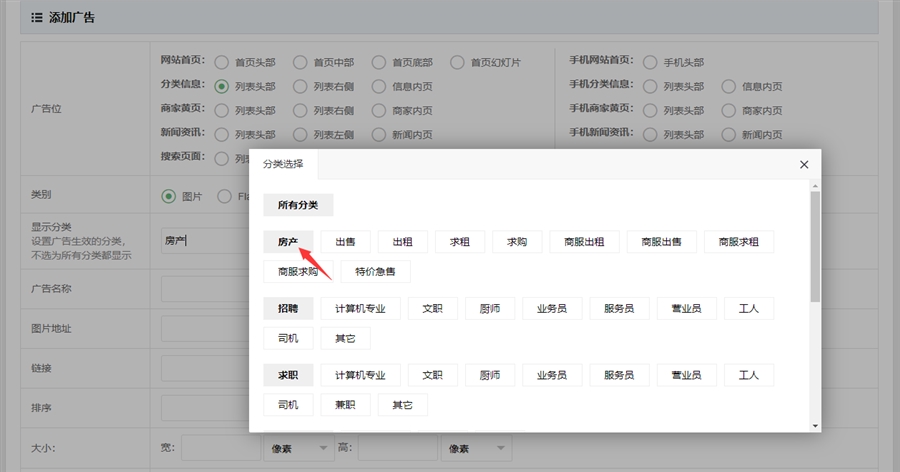Open the height 像素 unit dropdown
This screenshot has width=900, height=472.
click(476, 448)
